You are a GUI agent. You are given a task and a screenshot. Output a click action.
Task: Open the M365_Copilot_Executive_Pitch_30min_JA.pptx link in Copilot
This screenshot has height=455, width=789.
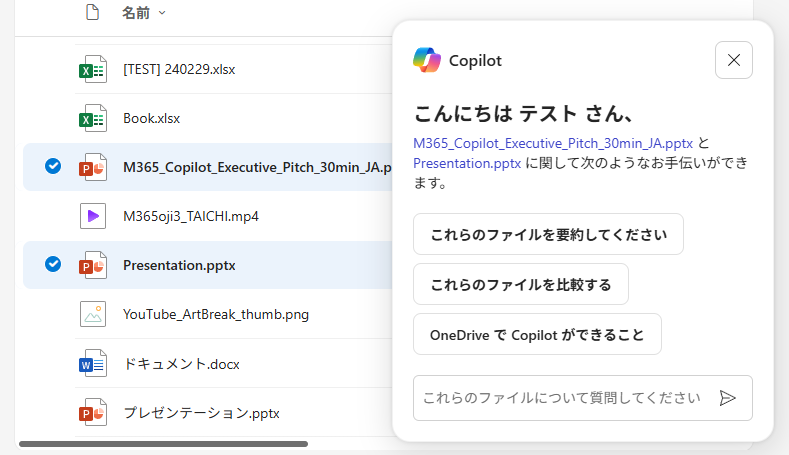(553, 143)
